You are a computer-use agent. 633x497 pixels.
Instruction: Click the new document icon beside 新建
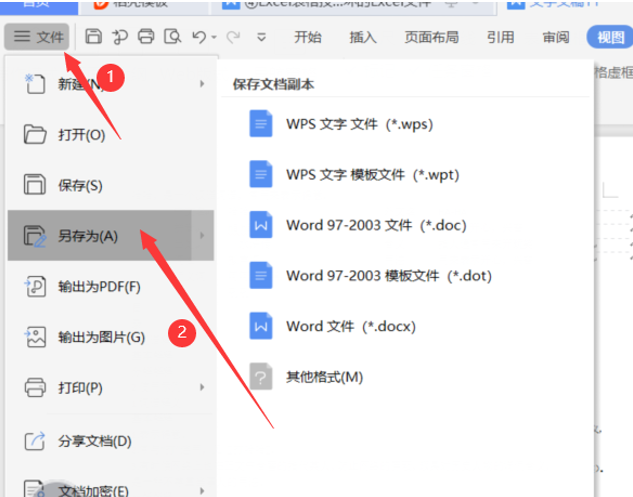35,84
